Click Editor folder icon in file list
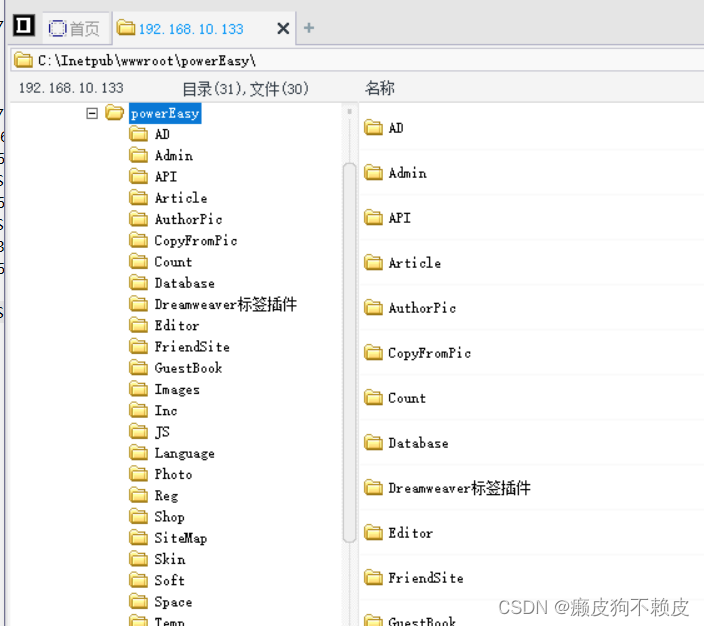 [x=374, y=533]
